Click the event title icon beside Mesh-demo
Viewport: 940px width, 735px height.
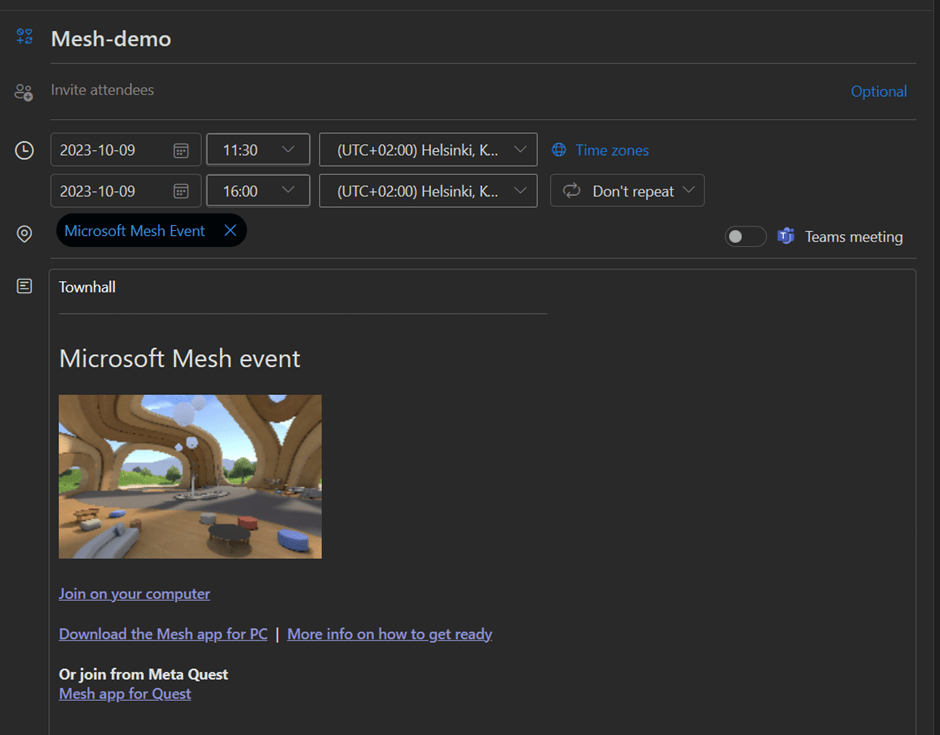pos(24,37)
